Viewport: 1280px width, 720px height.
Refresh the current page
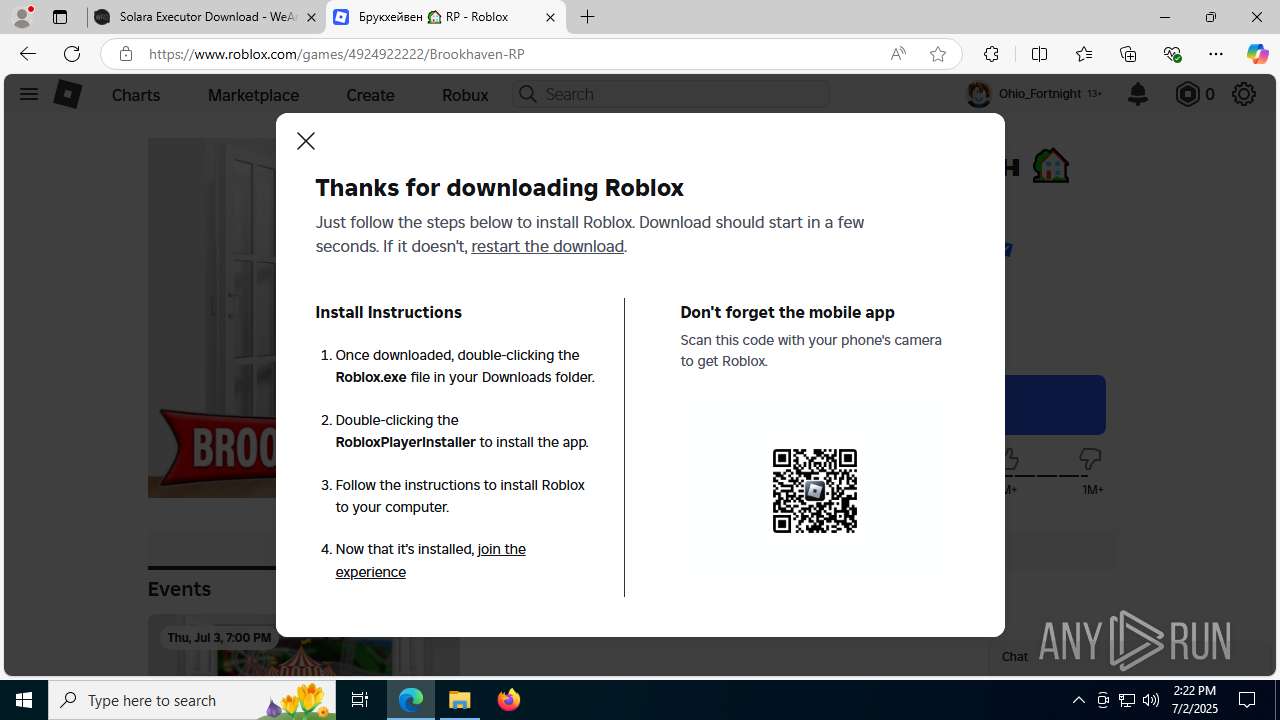pyautogui.click(x=72, y=54)
